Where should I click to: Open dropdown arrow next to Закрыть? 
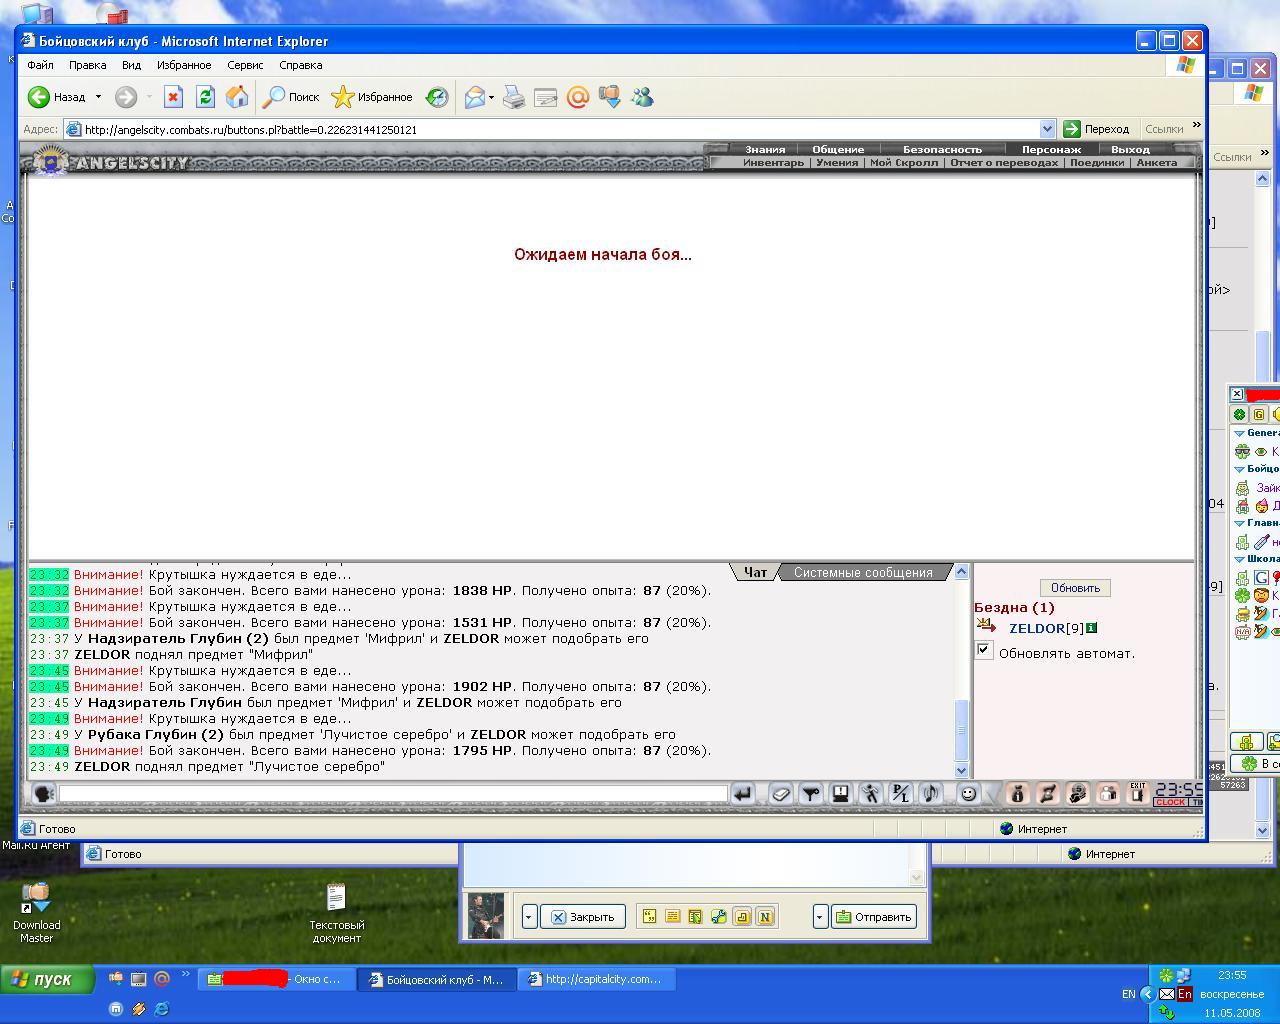tap(530, 917)
